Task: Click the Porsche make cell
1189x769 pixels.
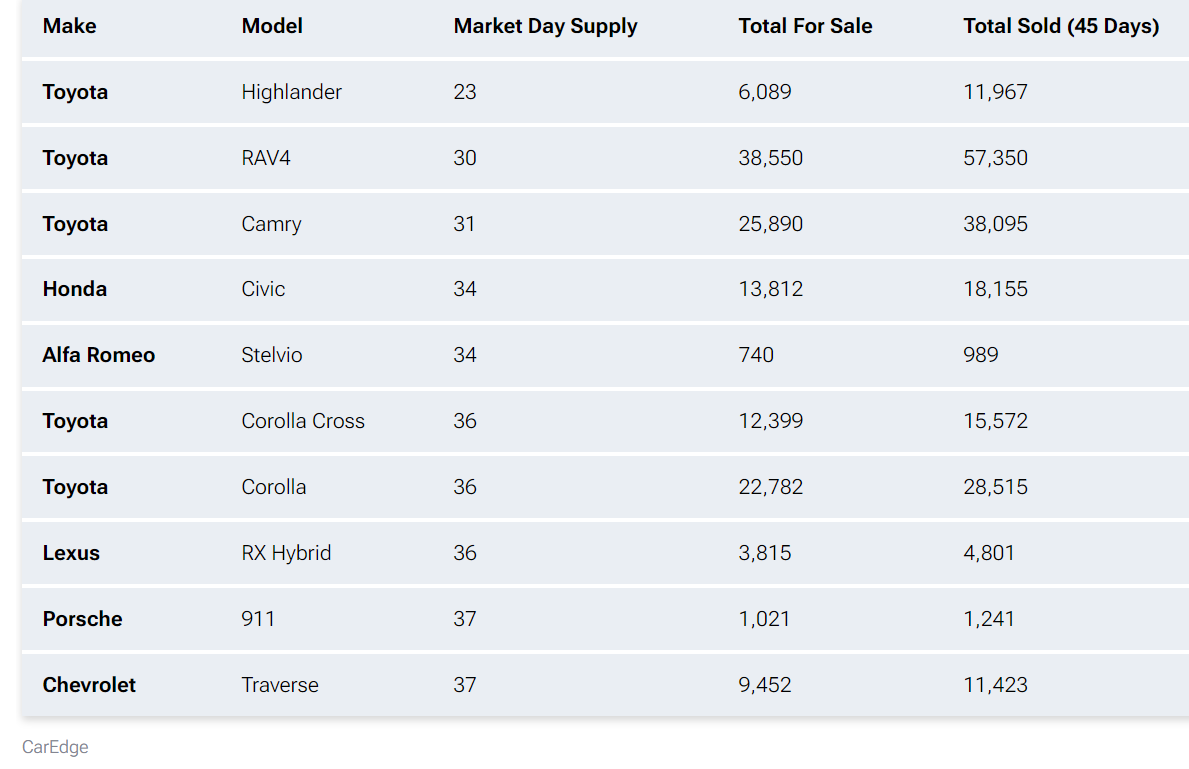Action: pyautogui.click(x=82, y=619)
